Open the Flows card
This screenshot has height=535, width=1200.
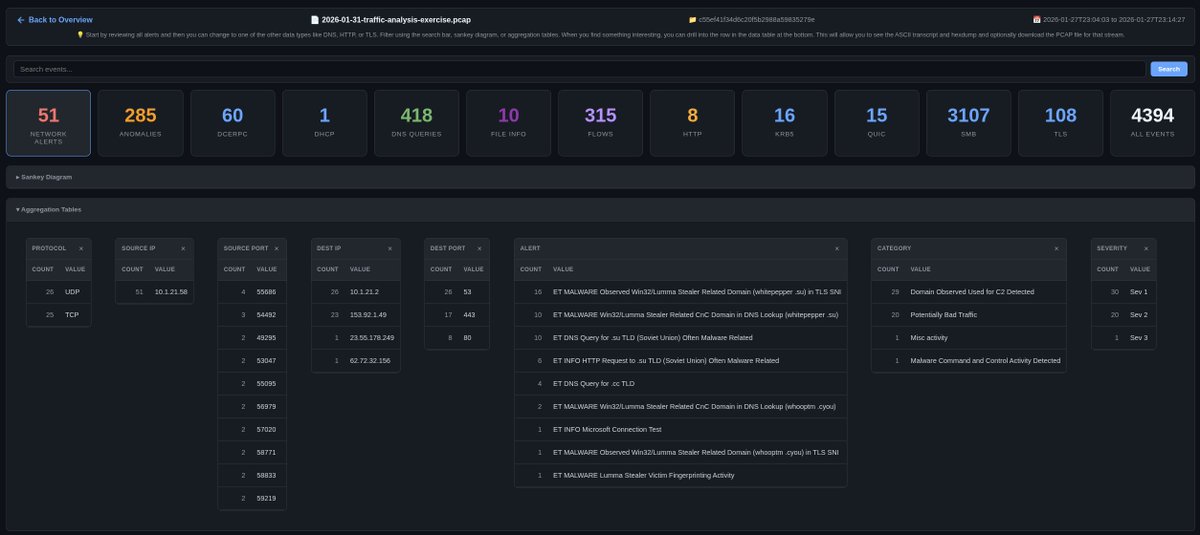point(601,123)
